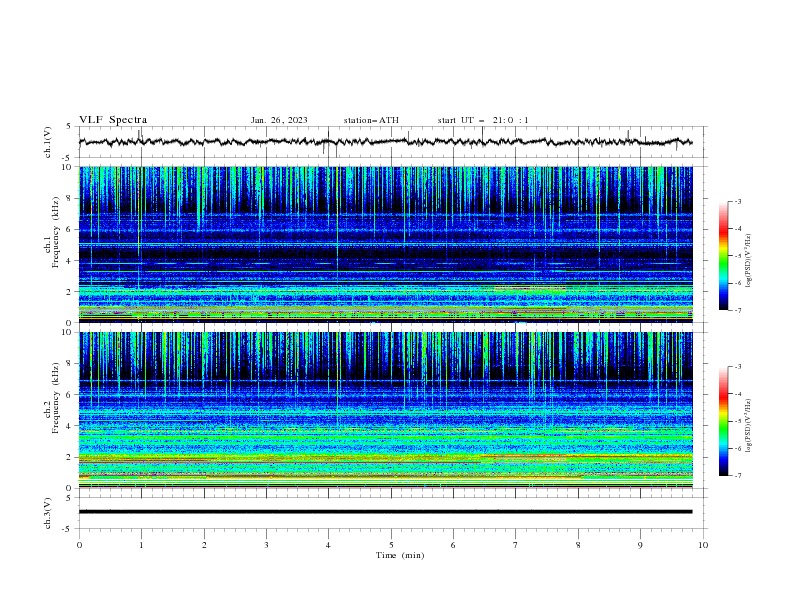Click the time axis tick label '2'
Image resolution: width=792 pixels, height=612 pixels.
(x=204, y=545)
